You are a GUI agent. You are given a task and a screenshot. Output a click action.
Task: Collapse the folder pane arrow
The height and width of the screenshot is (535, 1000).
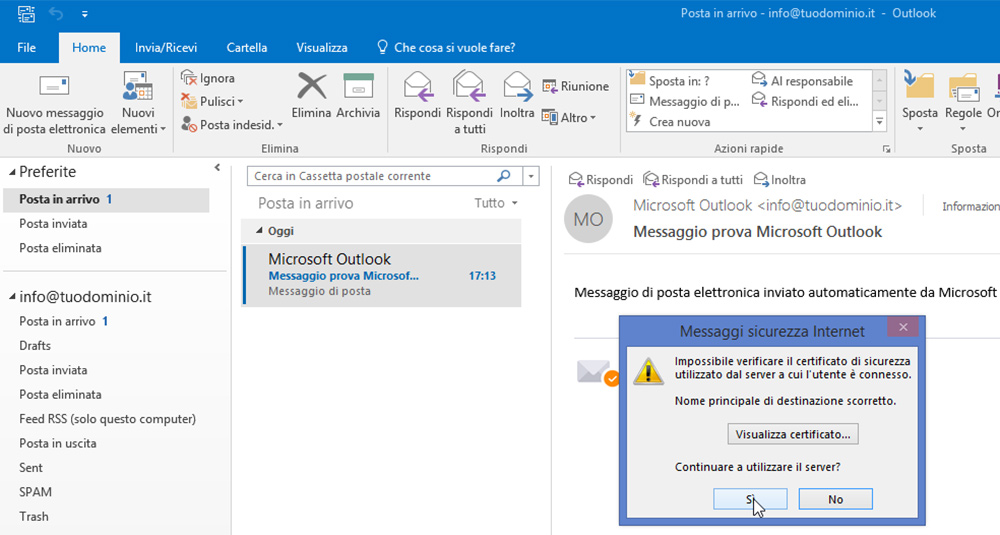217,168
